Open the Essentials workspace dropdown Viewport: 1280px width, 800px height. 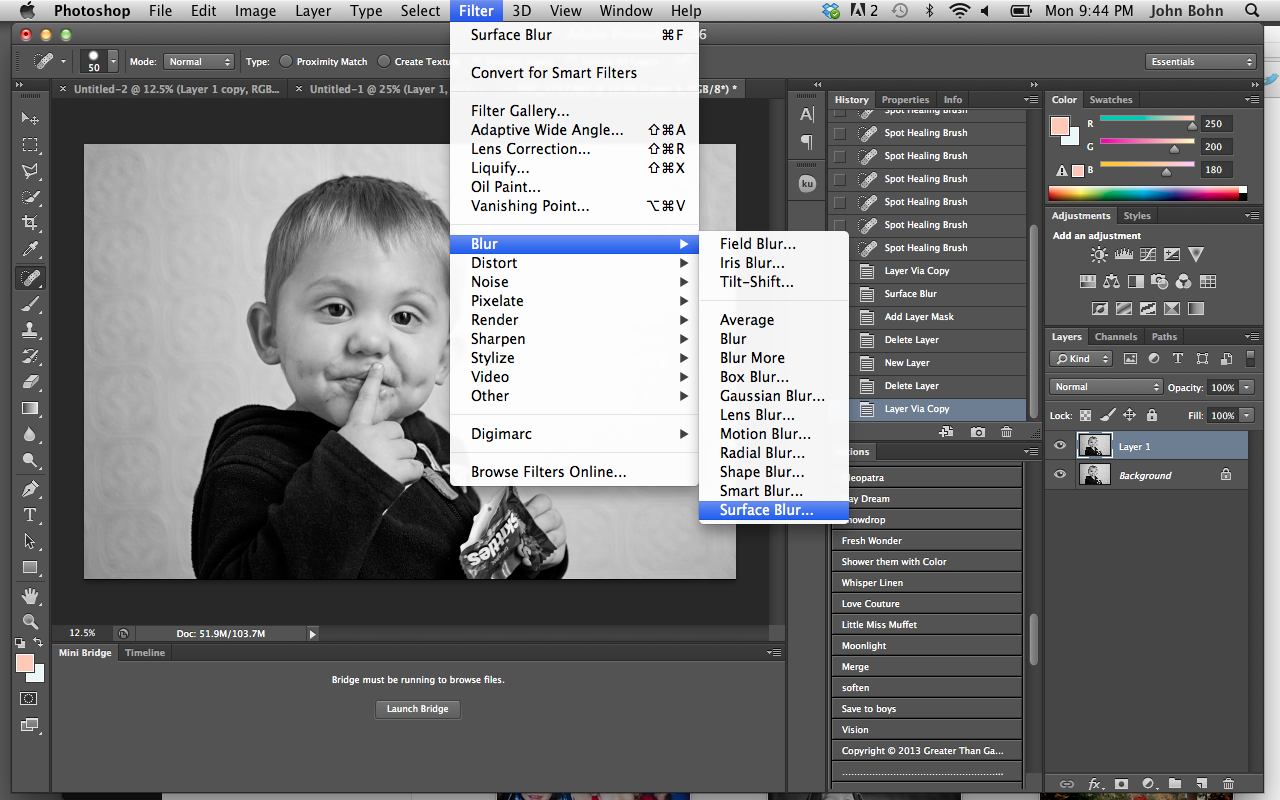pos(1200,61)
